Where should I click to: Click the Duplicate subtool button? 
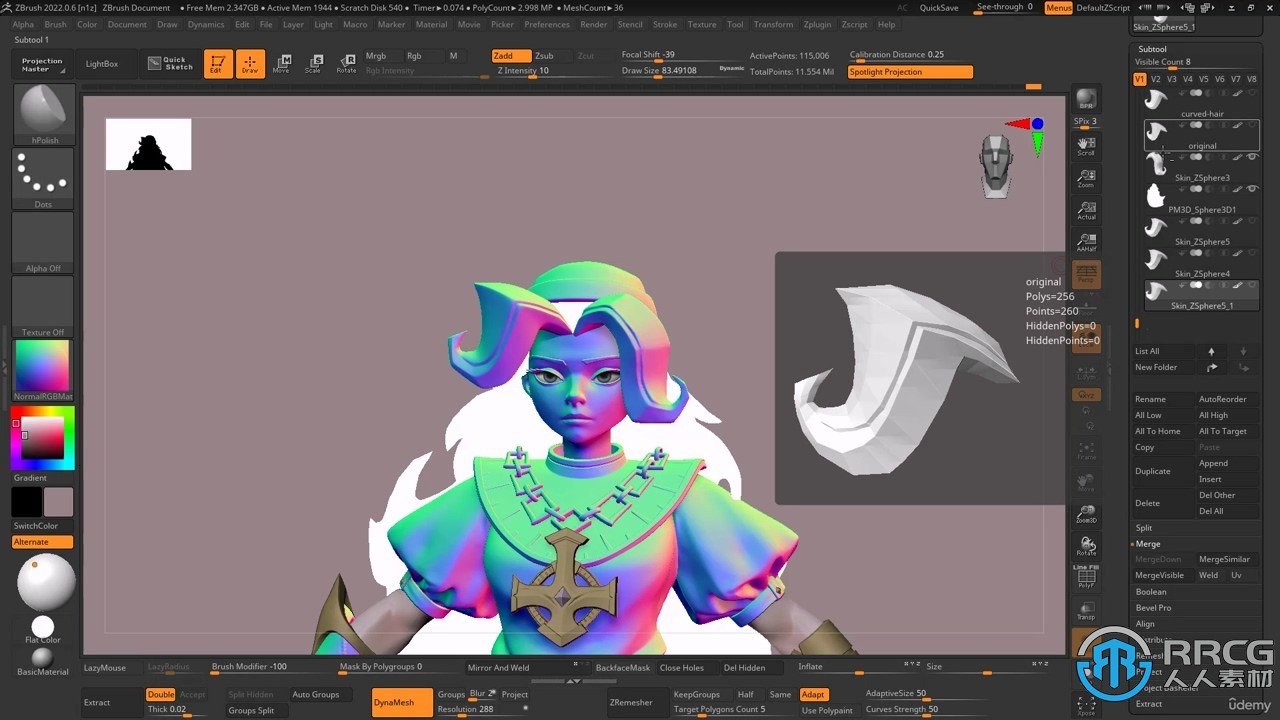click(1164, 471)
